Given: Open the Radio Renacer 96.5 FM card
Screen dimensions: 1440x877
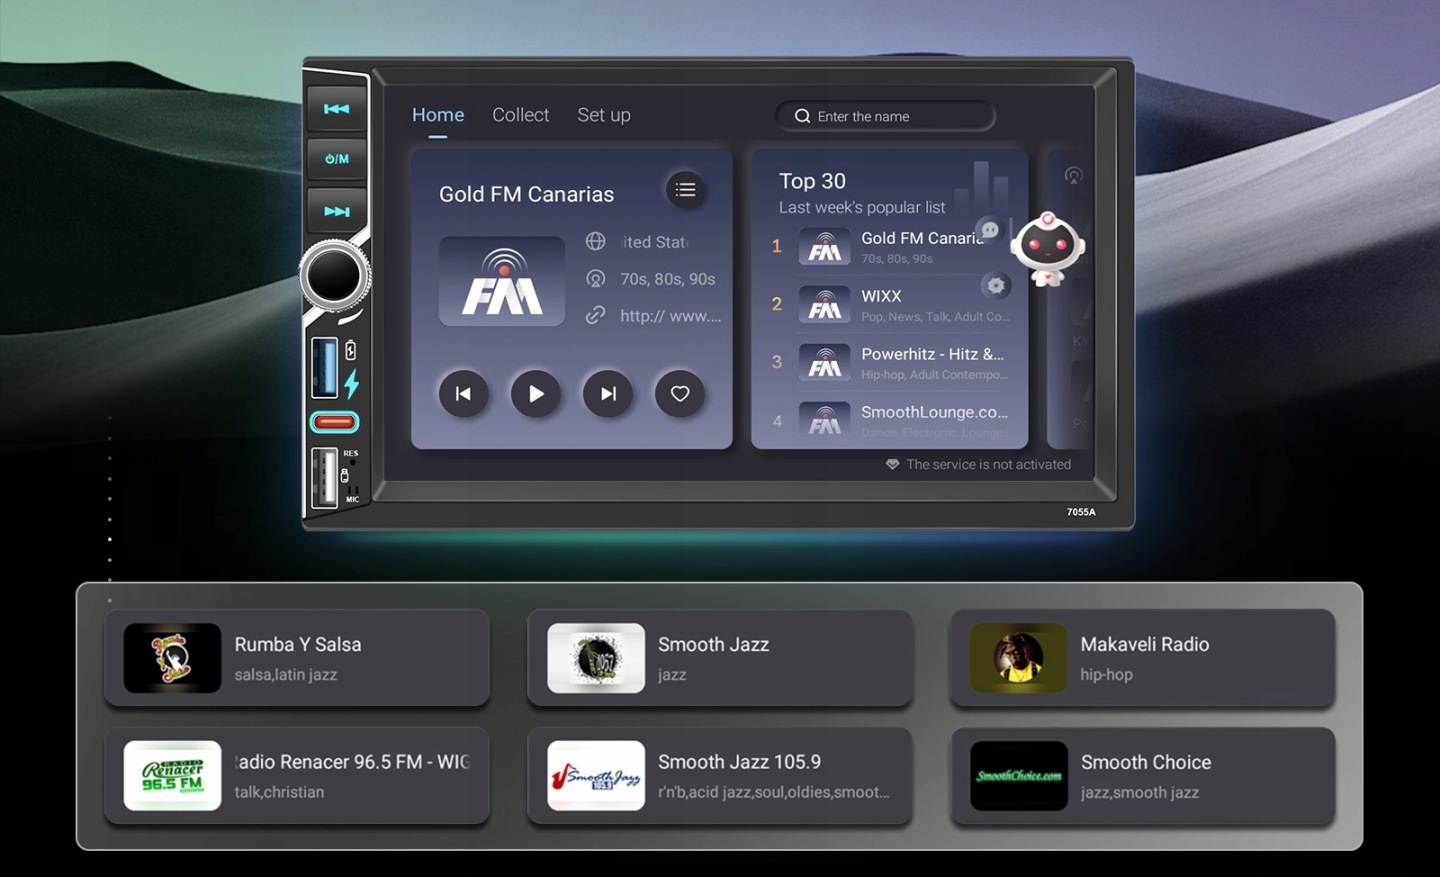Looking at the screenshot, I should click(x=297, y=776).
